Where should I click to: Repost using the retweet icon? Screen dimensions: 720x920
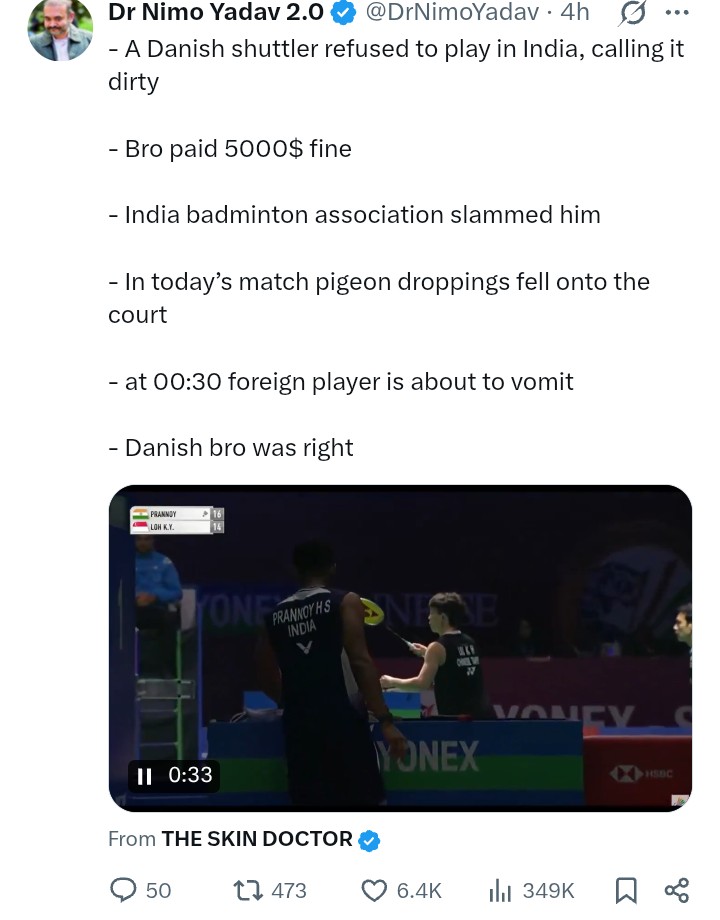coord(250,890)
